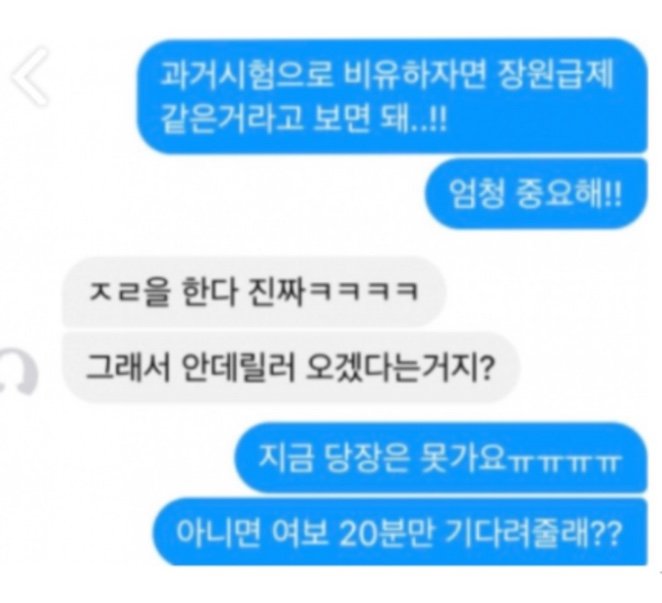The width and height of the screenshot is (662, 603).
Task: Tap the '아니면 여보 20분만 기다려줄래??' message
Action: pyautogui.click(x=400, y=531)
